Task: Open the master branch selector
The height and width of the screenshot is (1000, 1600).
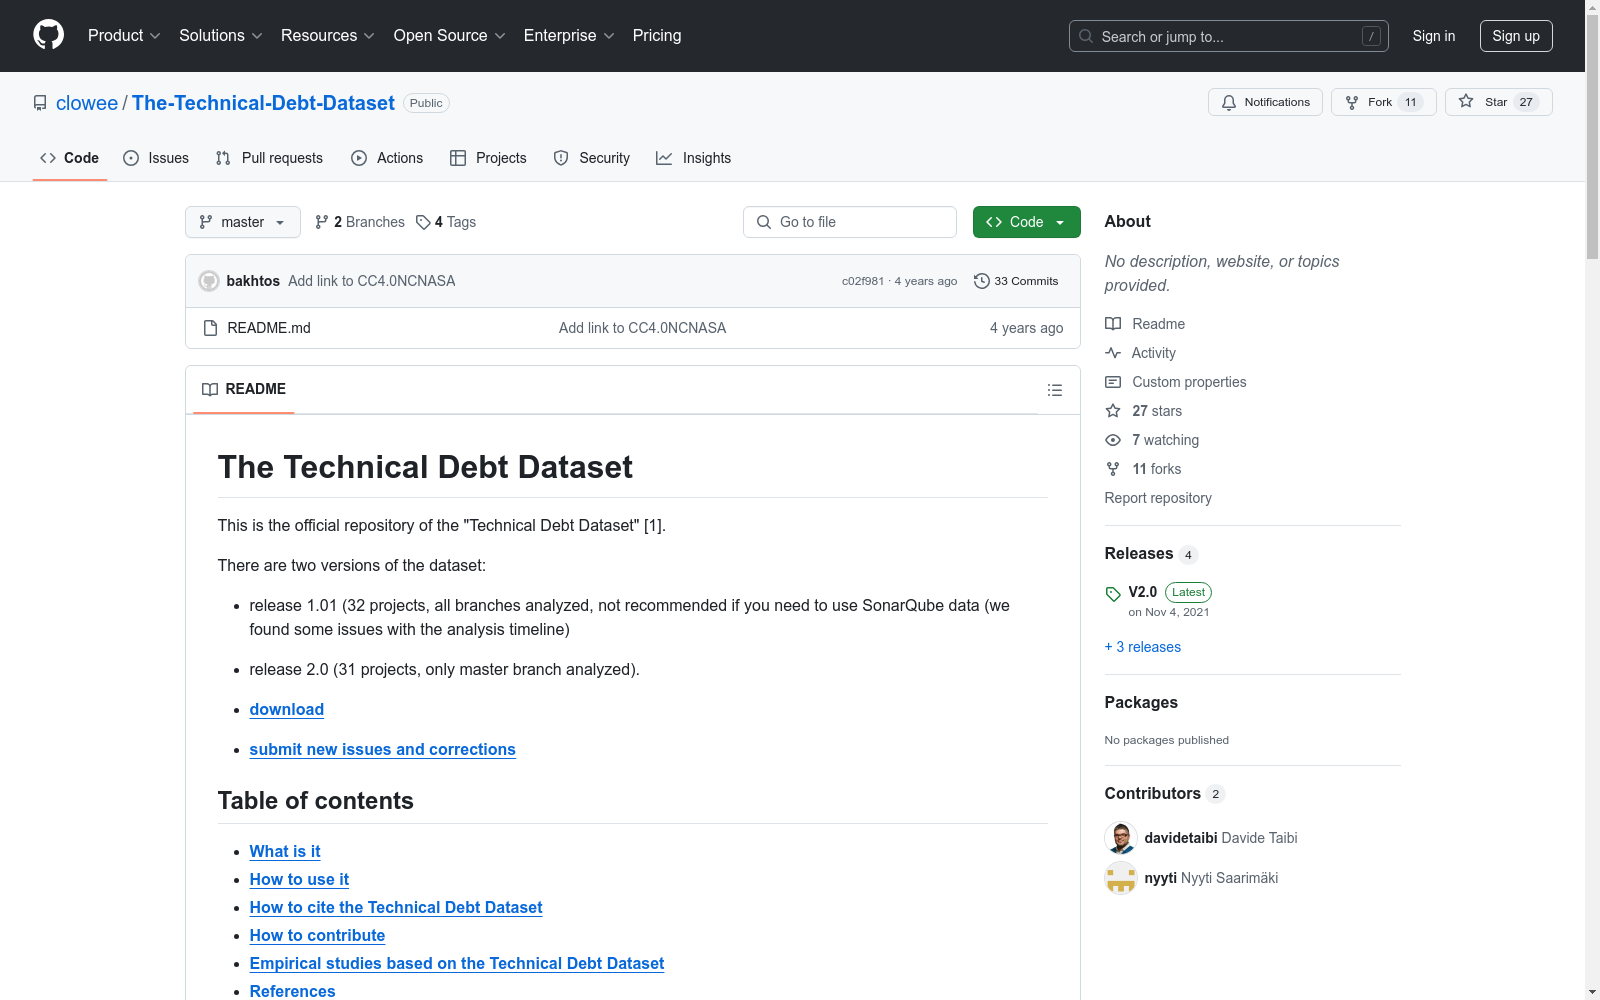Action: click(x=243, y=222)
